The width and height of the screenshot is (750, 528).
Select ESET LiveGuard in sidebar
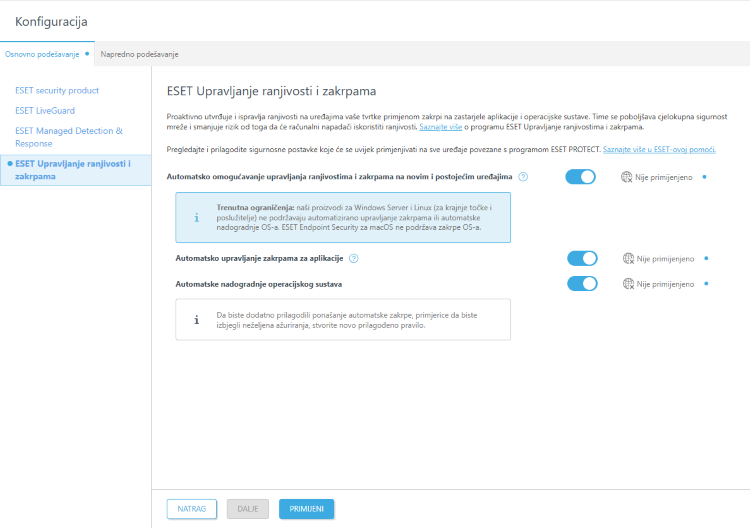pyautogui.click(x=45, y=110)
